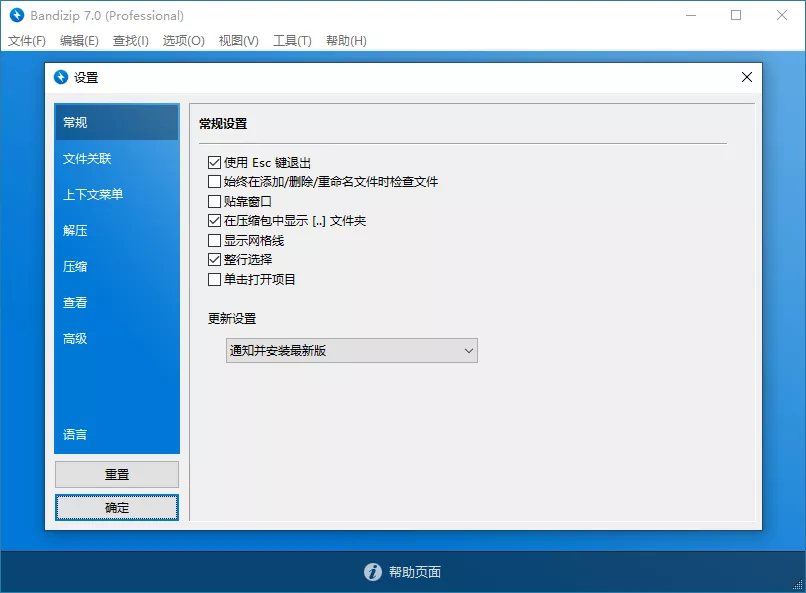Open the 文件(F) menu

(x=27, y=41)
